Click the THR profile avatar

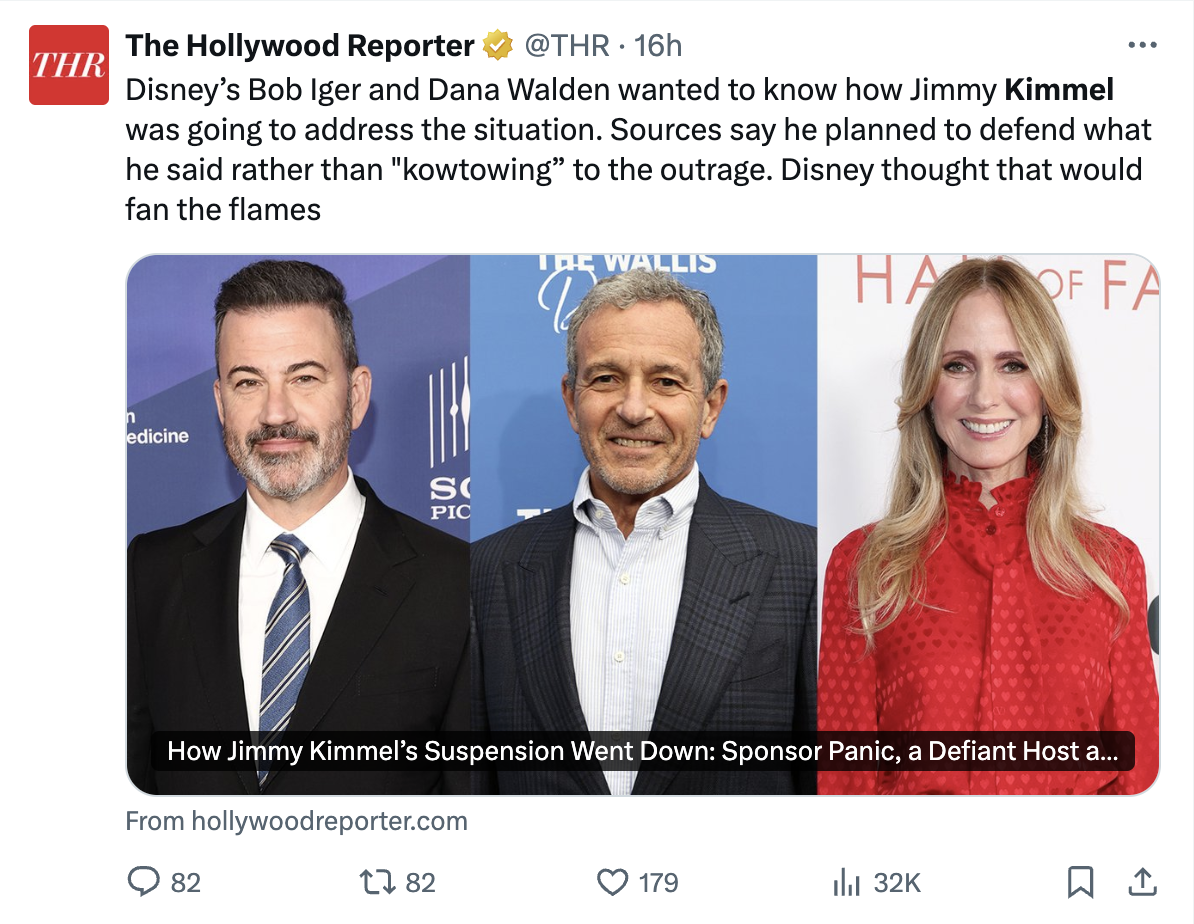click(x=68, y=65)
